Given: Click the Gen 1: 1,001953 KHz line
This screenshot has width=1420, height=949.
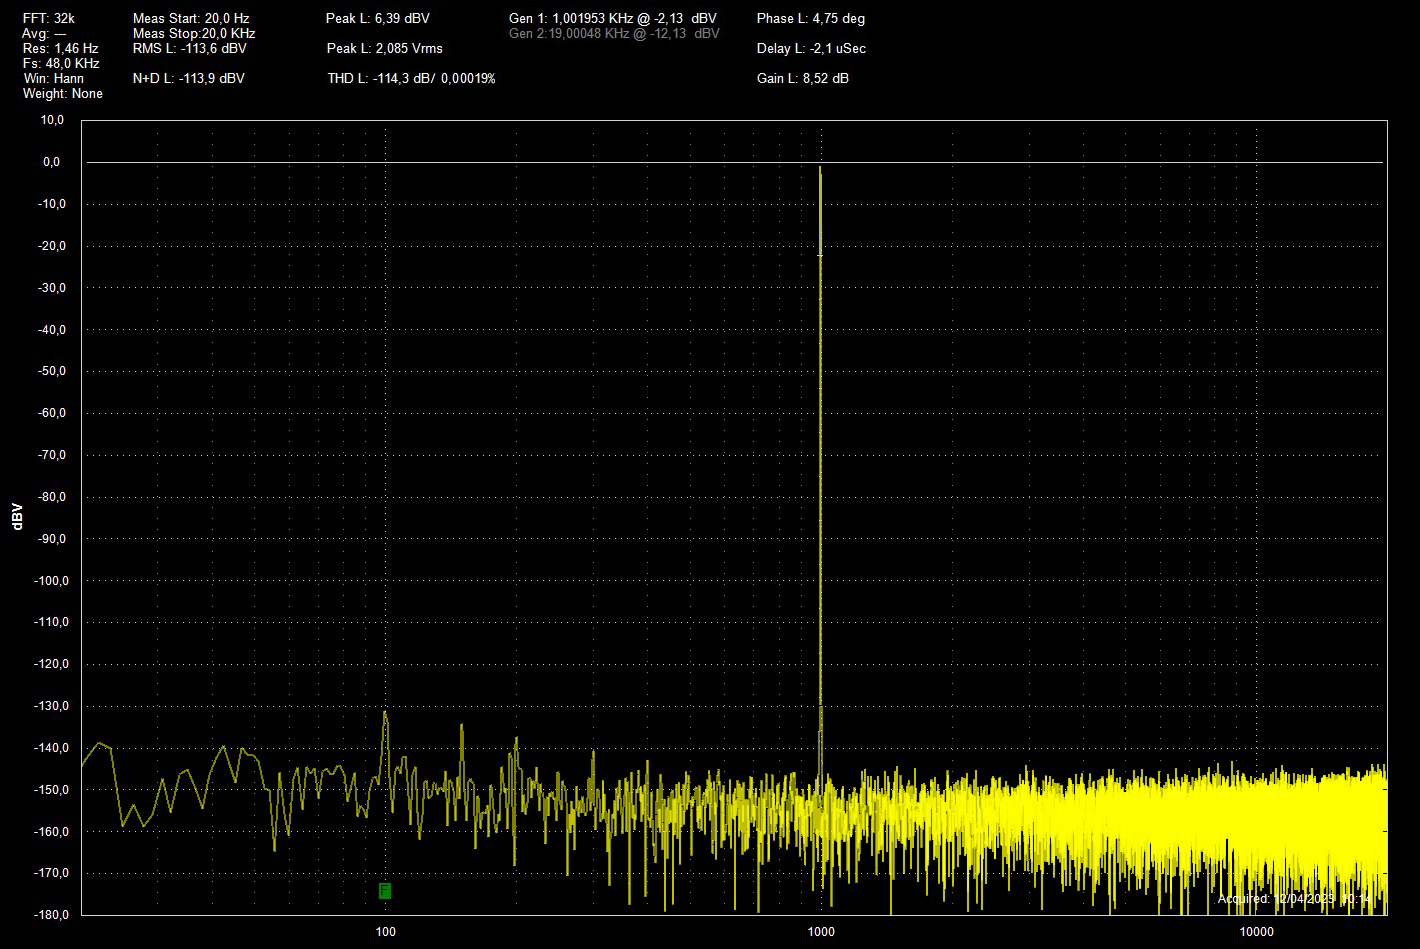Looking at the screenshot, I should 613,18.
